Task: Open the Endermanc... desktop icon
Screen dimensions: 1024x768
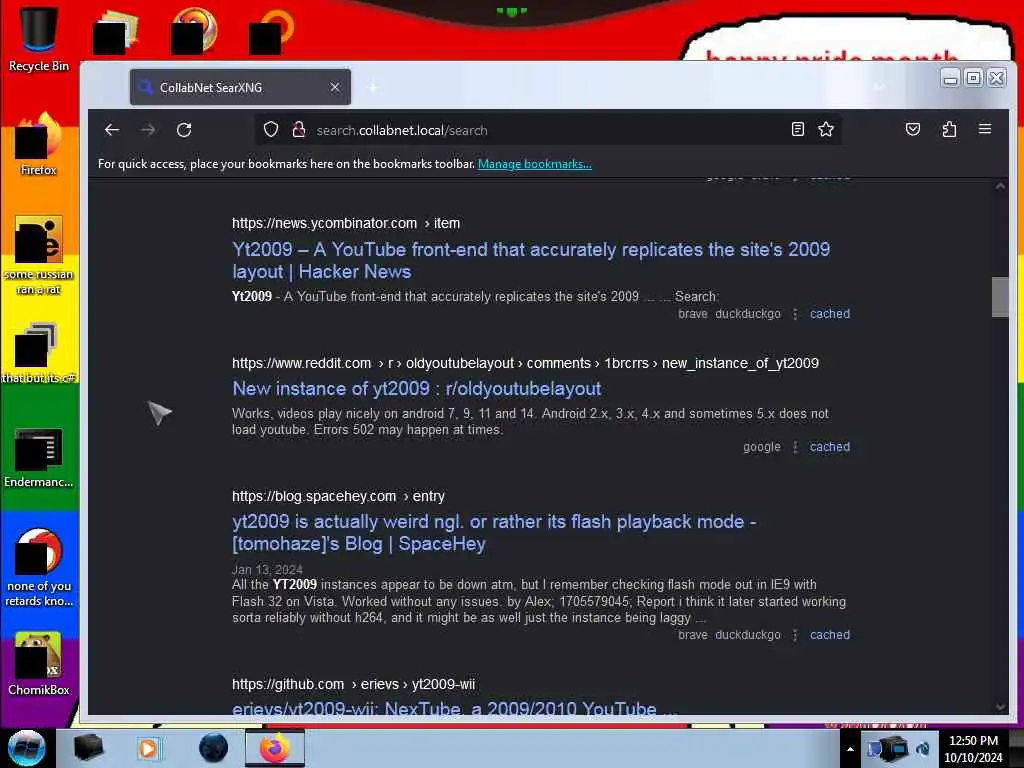Action: pos(39,457)
